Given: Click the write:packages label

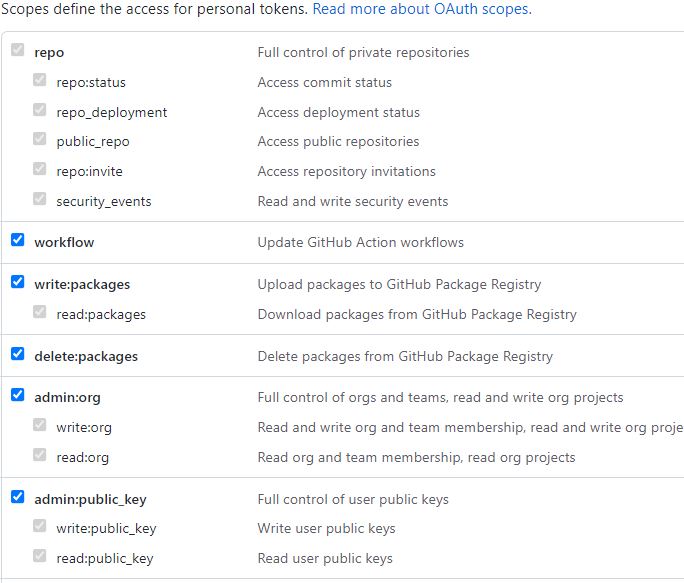Looking at the screenshot, I should click(82, 285).
